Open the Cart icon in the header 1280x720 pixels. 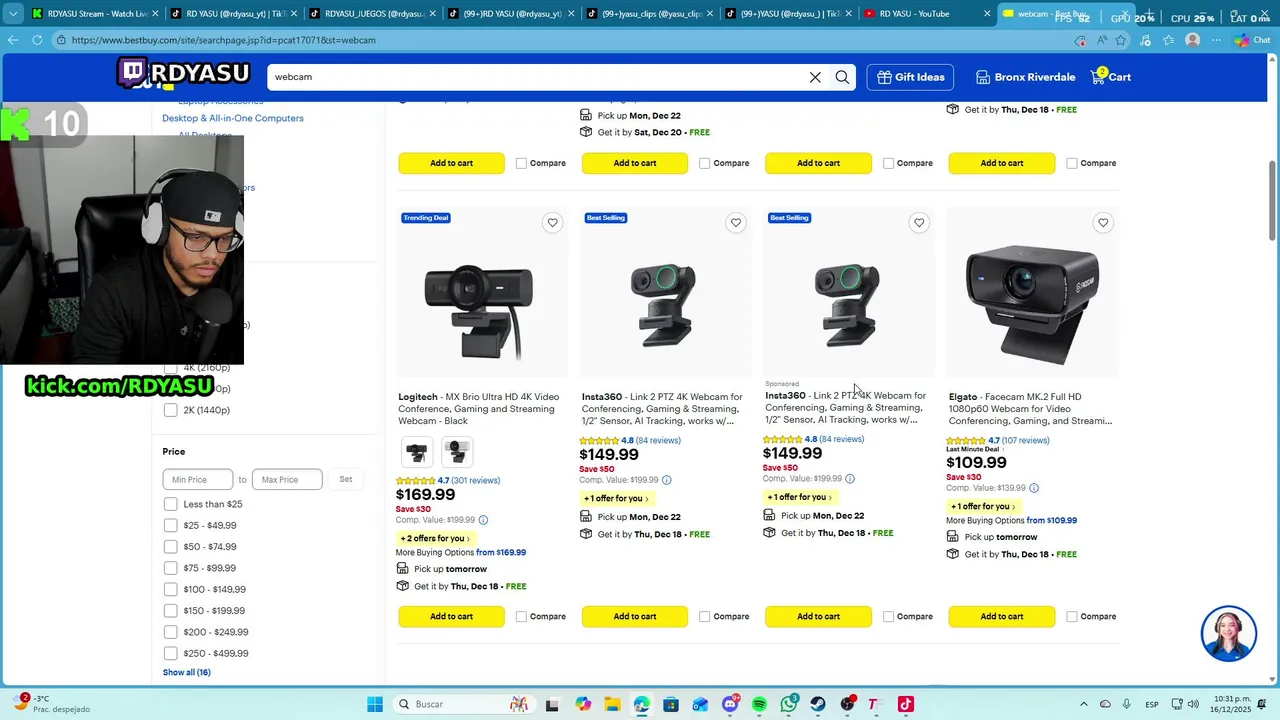pyautogui.click(x=1112, y=77)
